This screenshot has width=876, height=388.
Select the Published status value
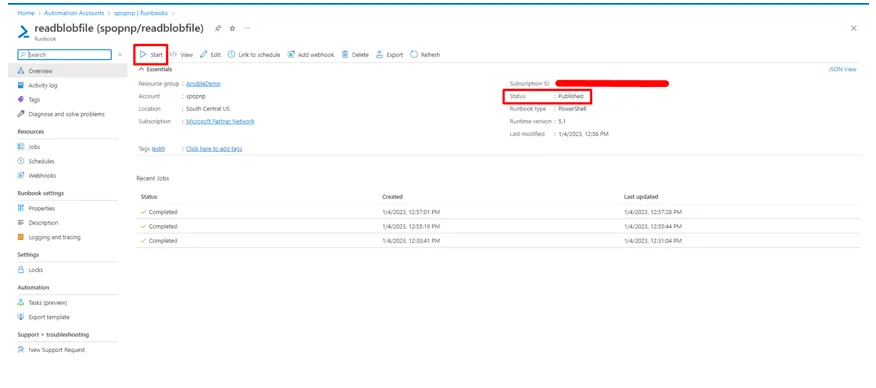pyautogui.click(x=571, y=96)
